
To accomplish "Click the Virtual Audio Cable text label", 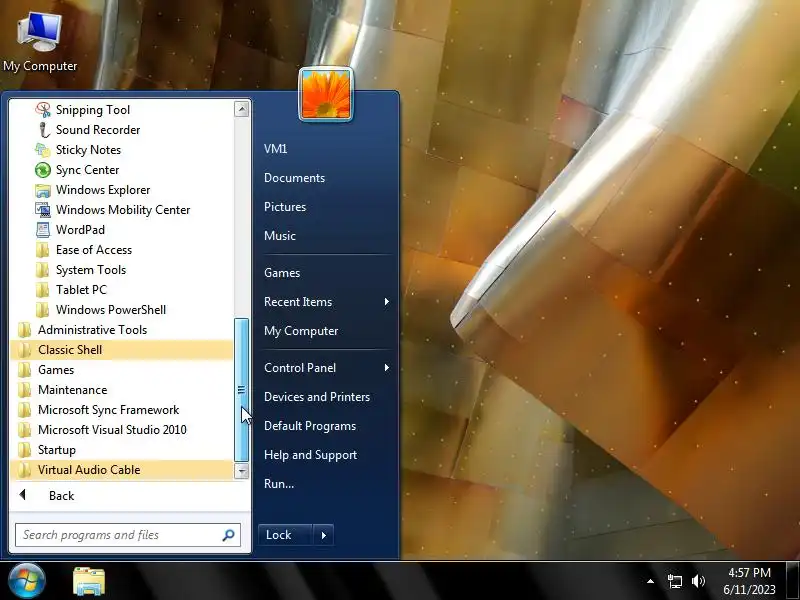I will [89, 470].
